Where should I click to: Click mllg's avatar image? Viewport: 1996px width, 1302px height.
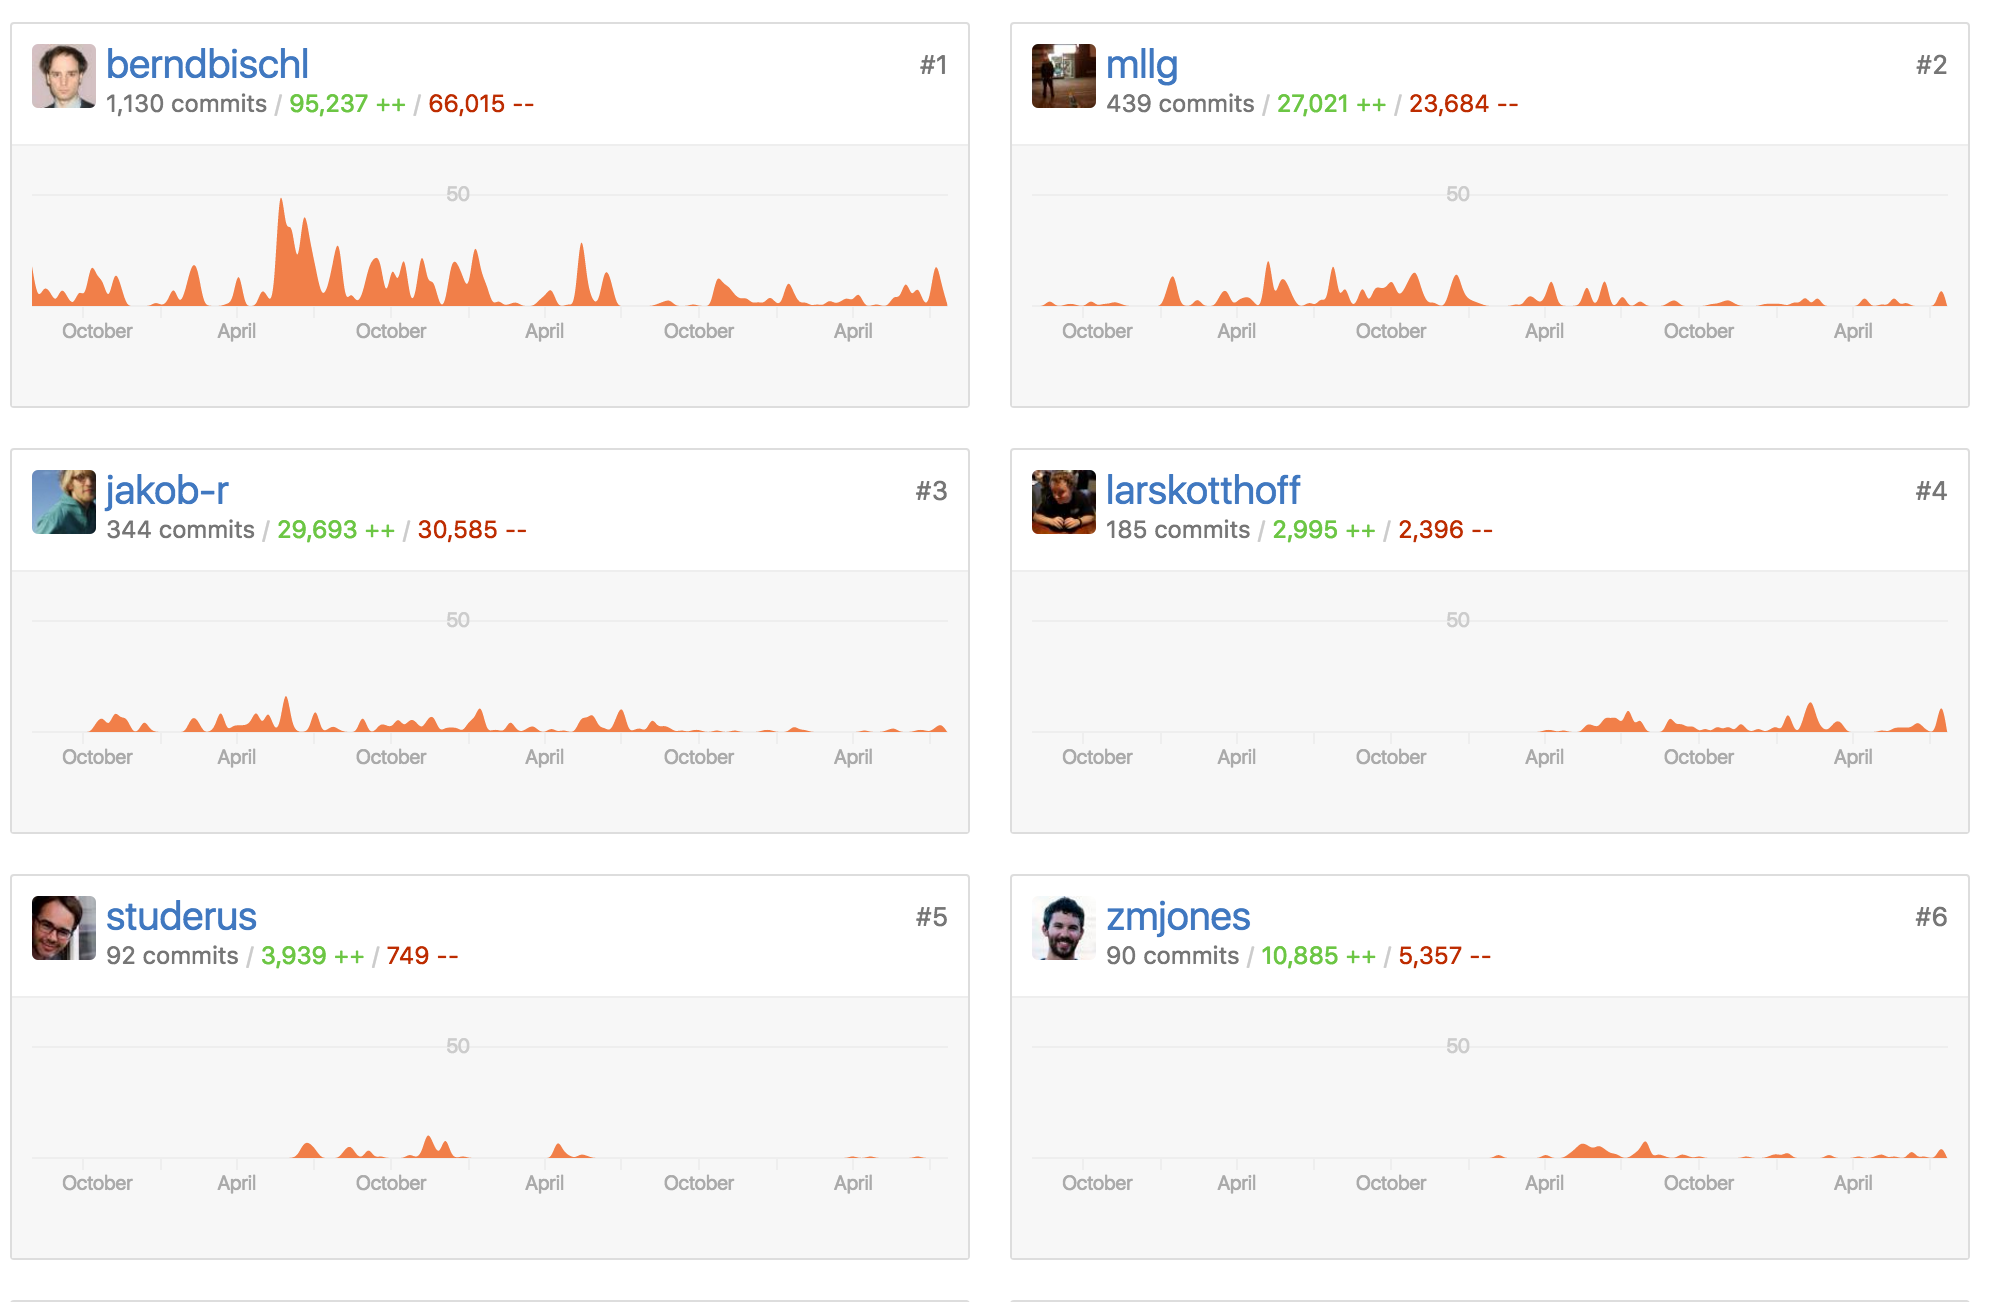1064,76
